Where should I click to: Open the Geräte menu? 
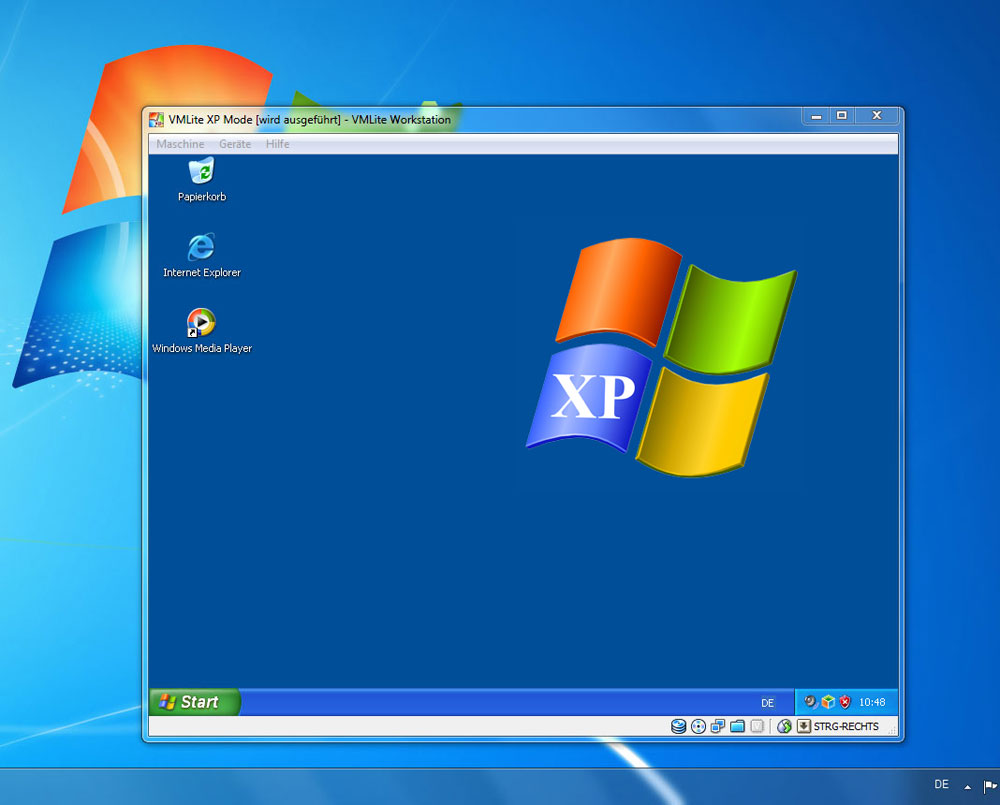pyautogui.click(x=235, y=144)
